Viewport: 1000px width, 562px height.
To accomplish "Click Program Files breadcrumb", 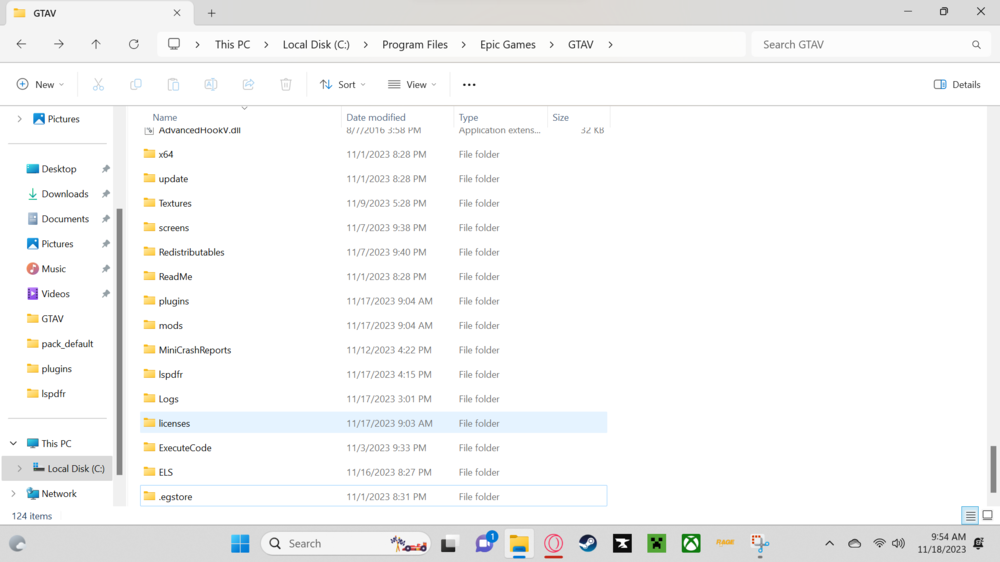I will [415, 45].
